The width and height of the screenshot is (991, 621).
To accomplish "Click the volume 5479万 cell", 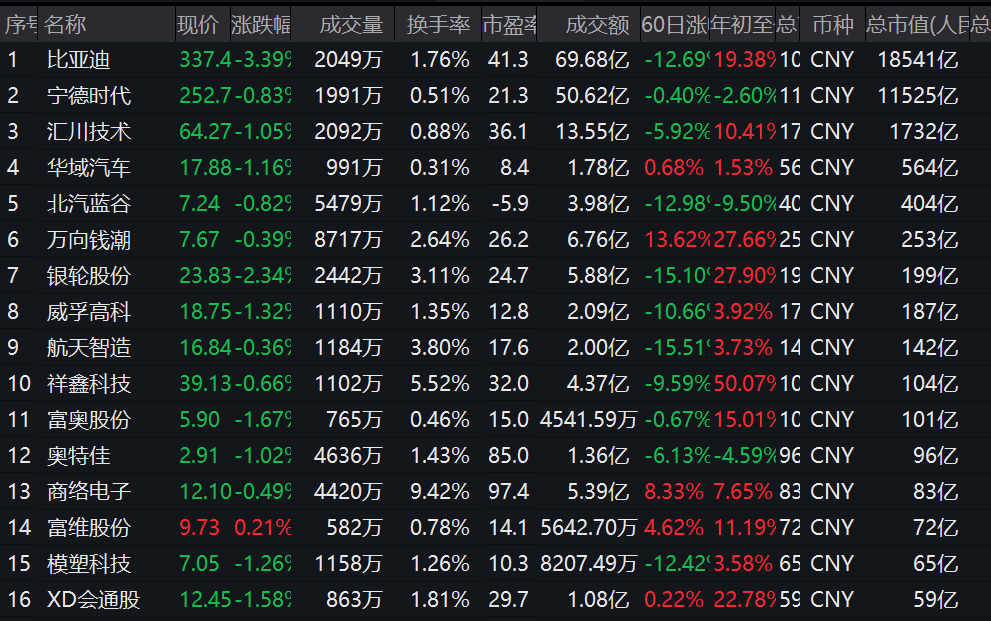I will pyautogui.click(x=348, y=204).
